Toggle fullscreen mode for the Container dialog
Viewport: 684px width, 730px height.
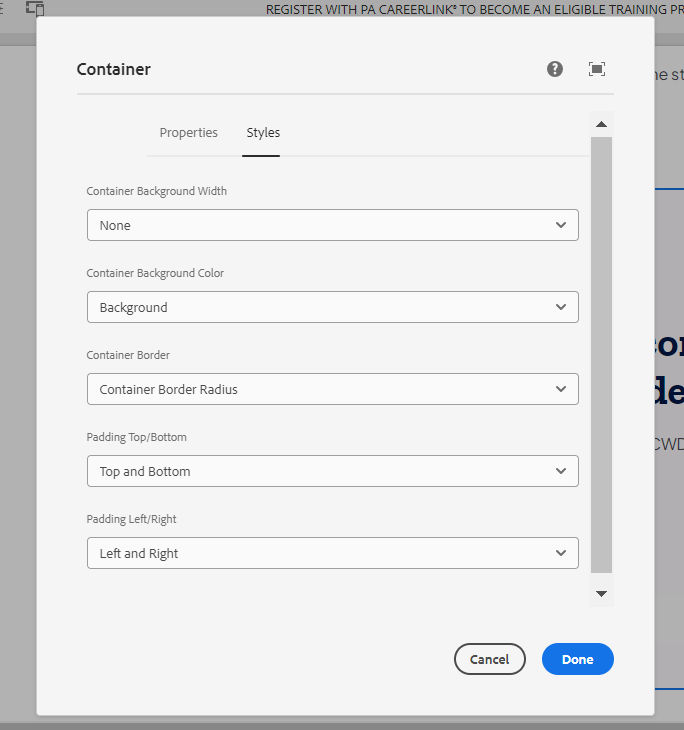pyautogui.click(x=596, y=69)
